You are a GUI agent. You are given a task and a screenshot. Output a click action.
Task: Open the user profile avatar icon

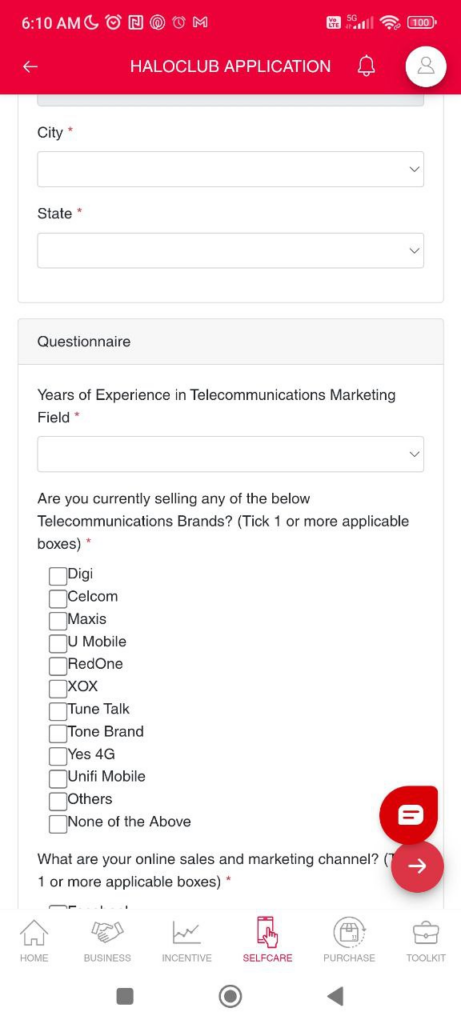click(426, 66)
